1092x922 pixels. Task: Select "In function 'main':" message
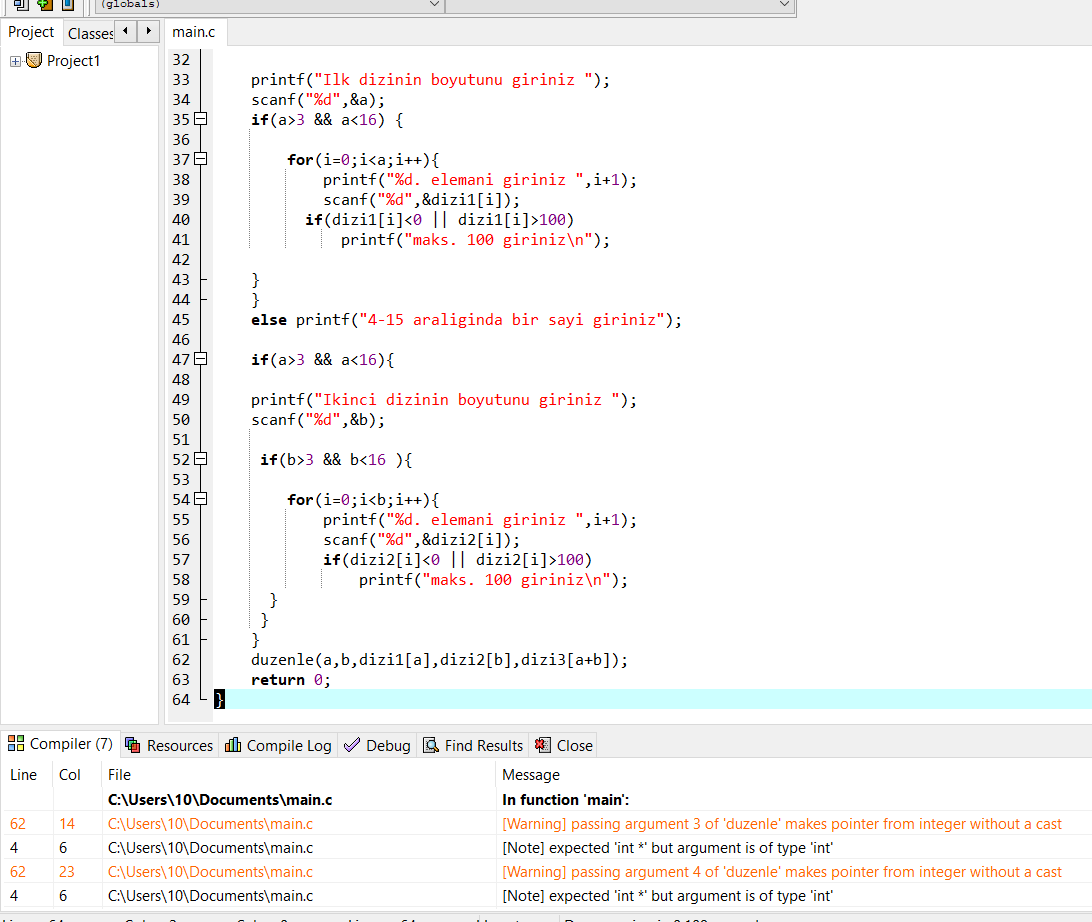tap(566, 799)
